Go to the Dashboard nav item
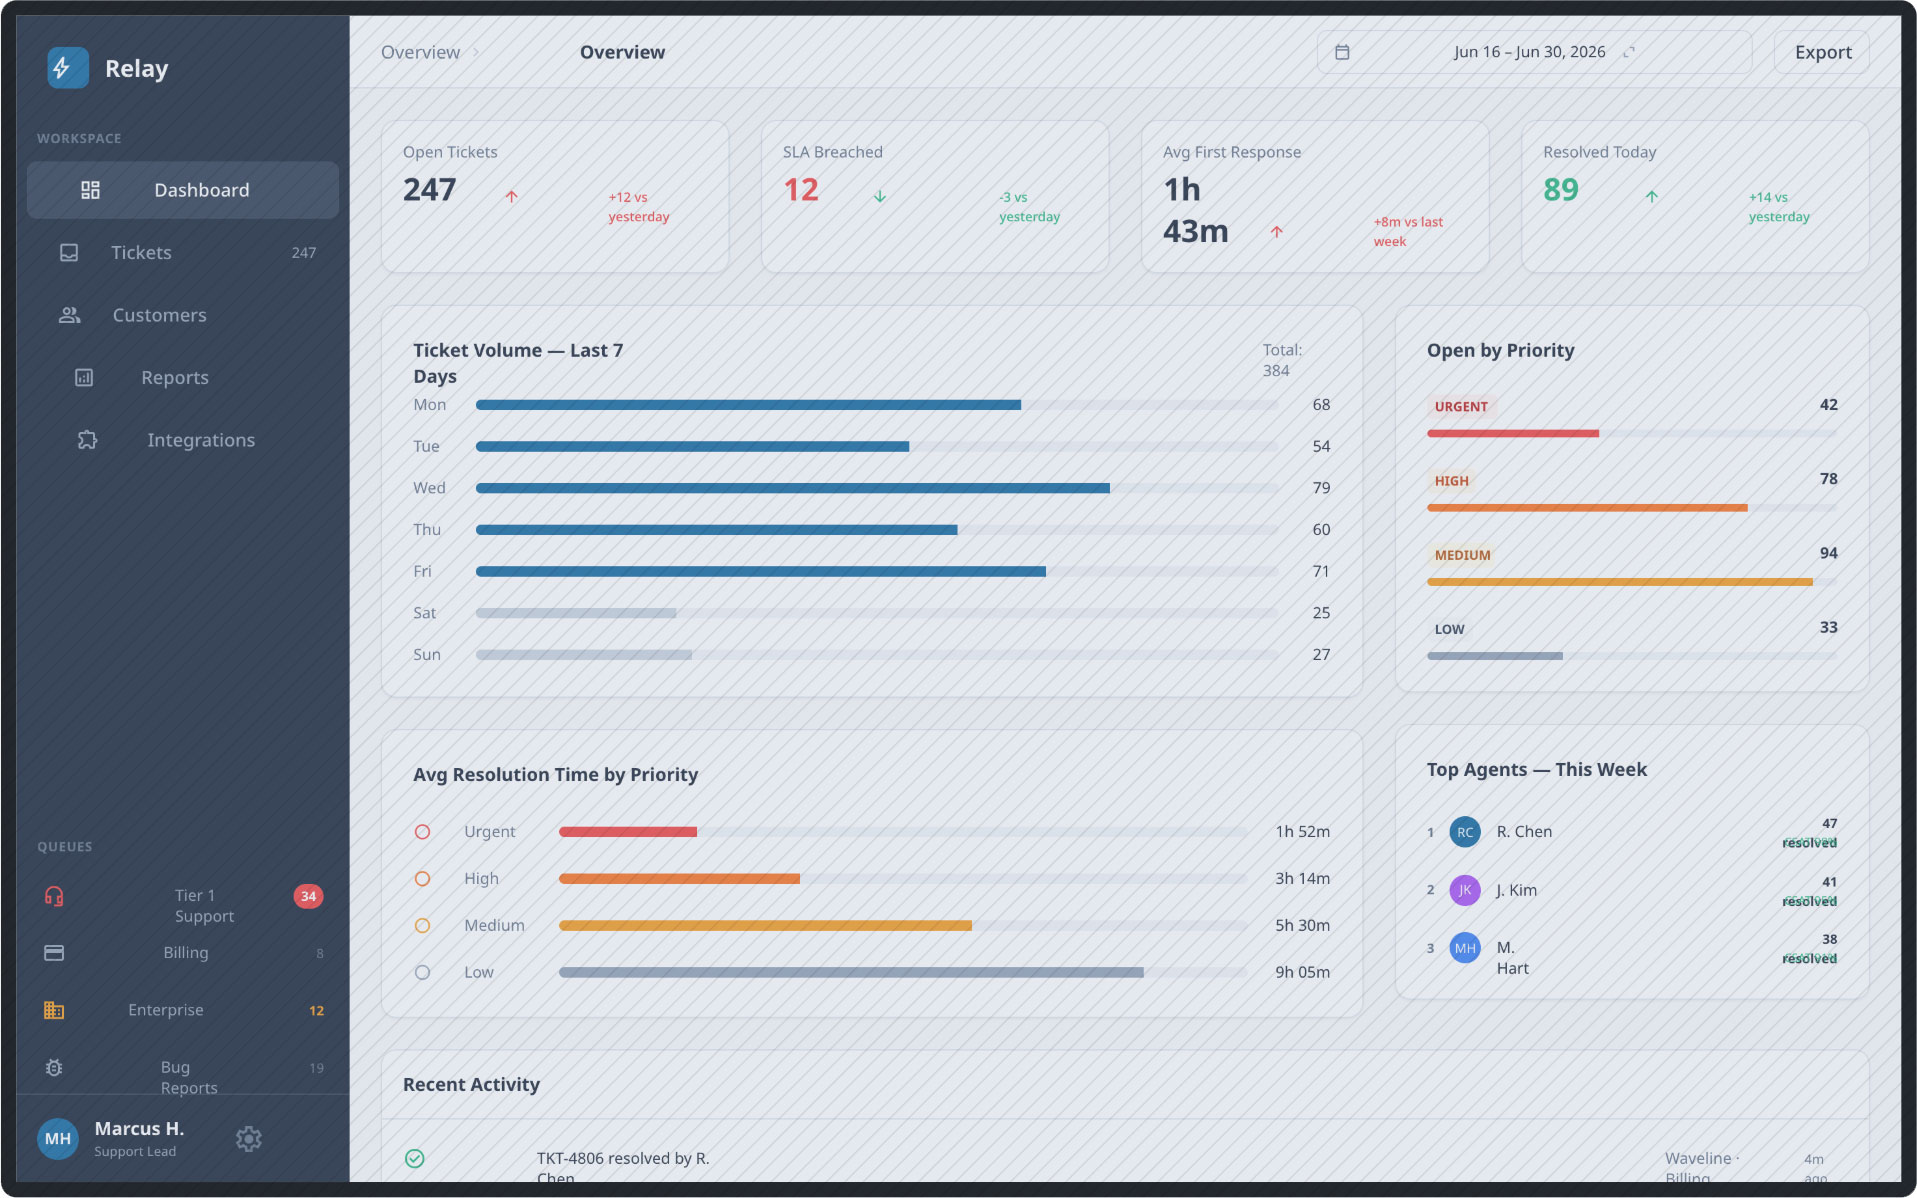The width and height of the screenshot is (1917, 1198). pyautogui.click(x=183, y=190)
